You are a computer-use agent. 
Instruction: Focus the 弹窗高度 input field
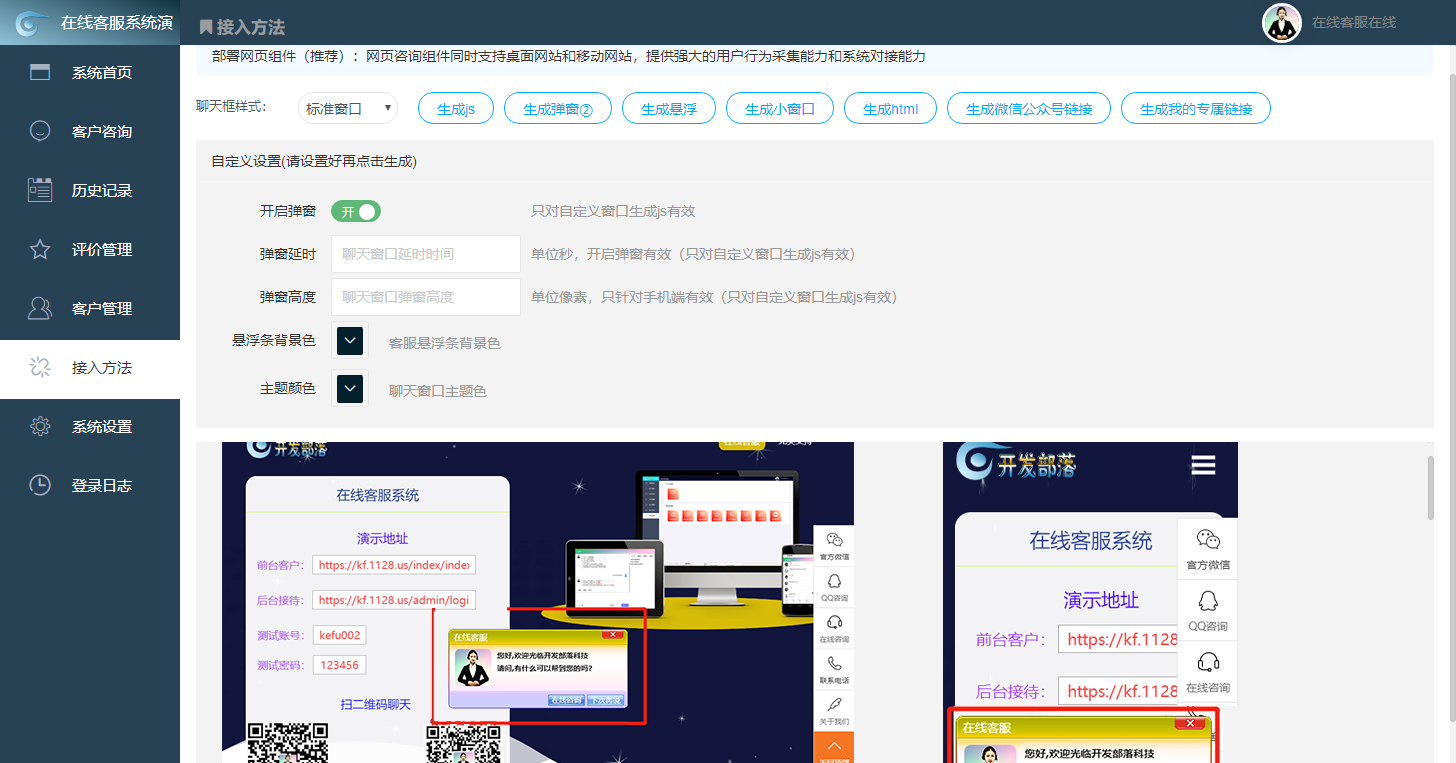click(426, 297)
